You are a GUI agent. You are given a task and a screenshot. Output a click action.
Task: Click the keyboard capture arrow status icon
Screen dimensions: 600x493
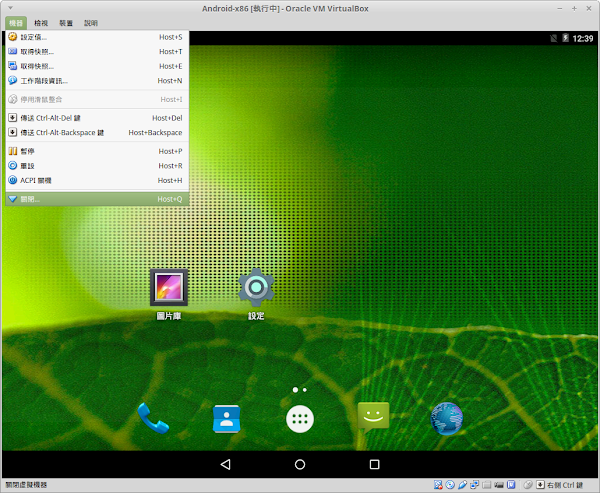click(x=540, y=485)
